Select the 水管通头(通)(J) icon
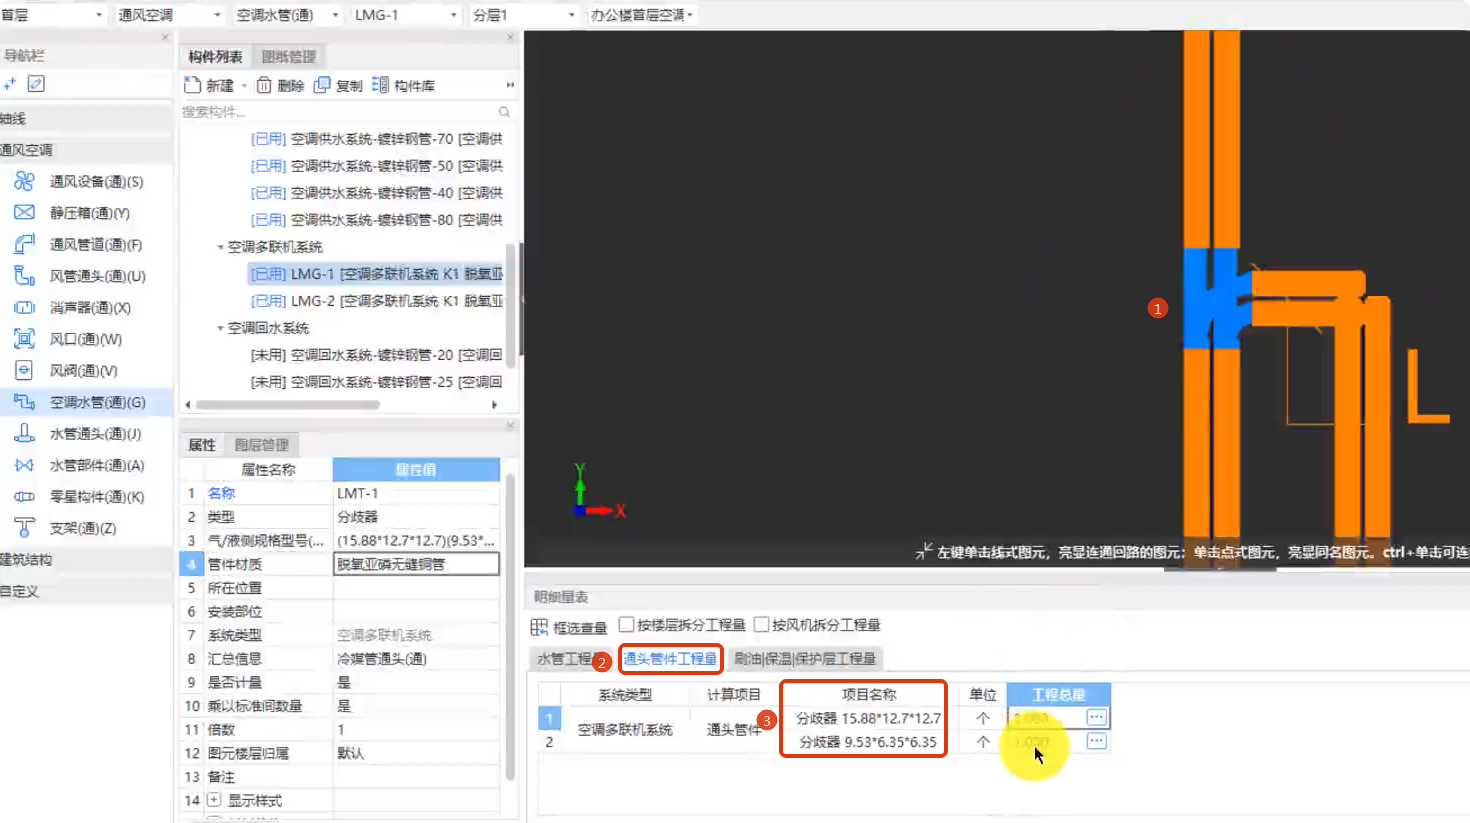Image resolution: width=1470 pixels, height=823 pixels. tap(24, 433)
